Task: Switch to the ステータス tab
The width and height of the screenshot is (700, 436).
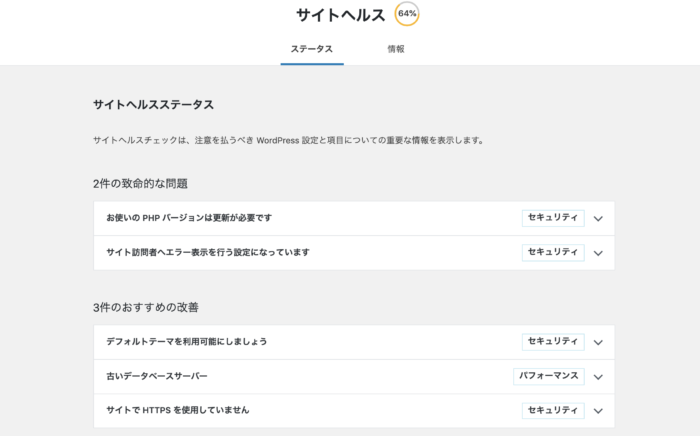Action: click(x=312, y=49)
